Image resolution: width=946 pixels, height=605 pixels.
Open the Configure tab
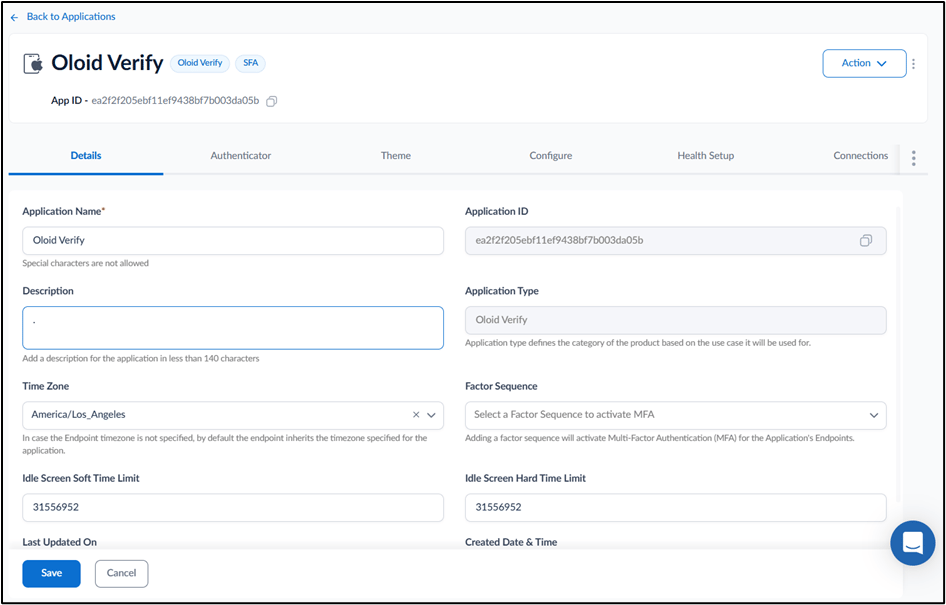click(x=551, y=156)
